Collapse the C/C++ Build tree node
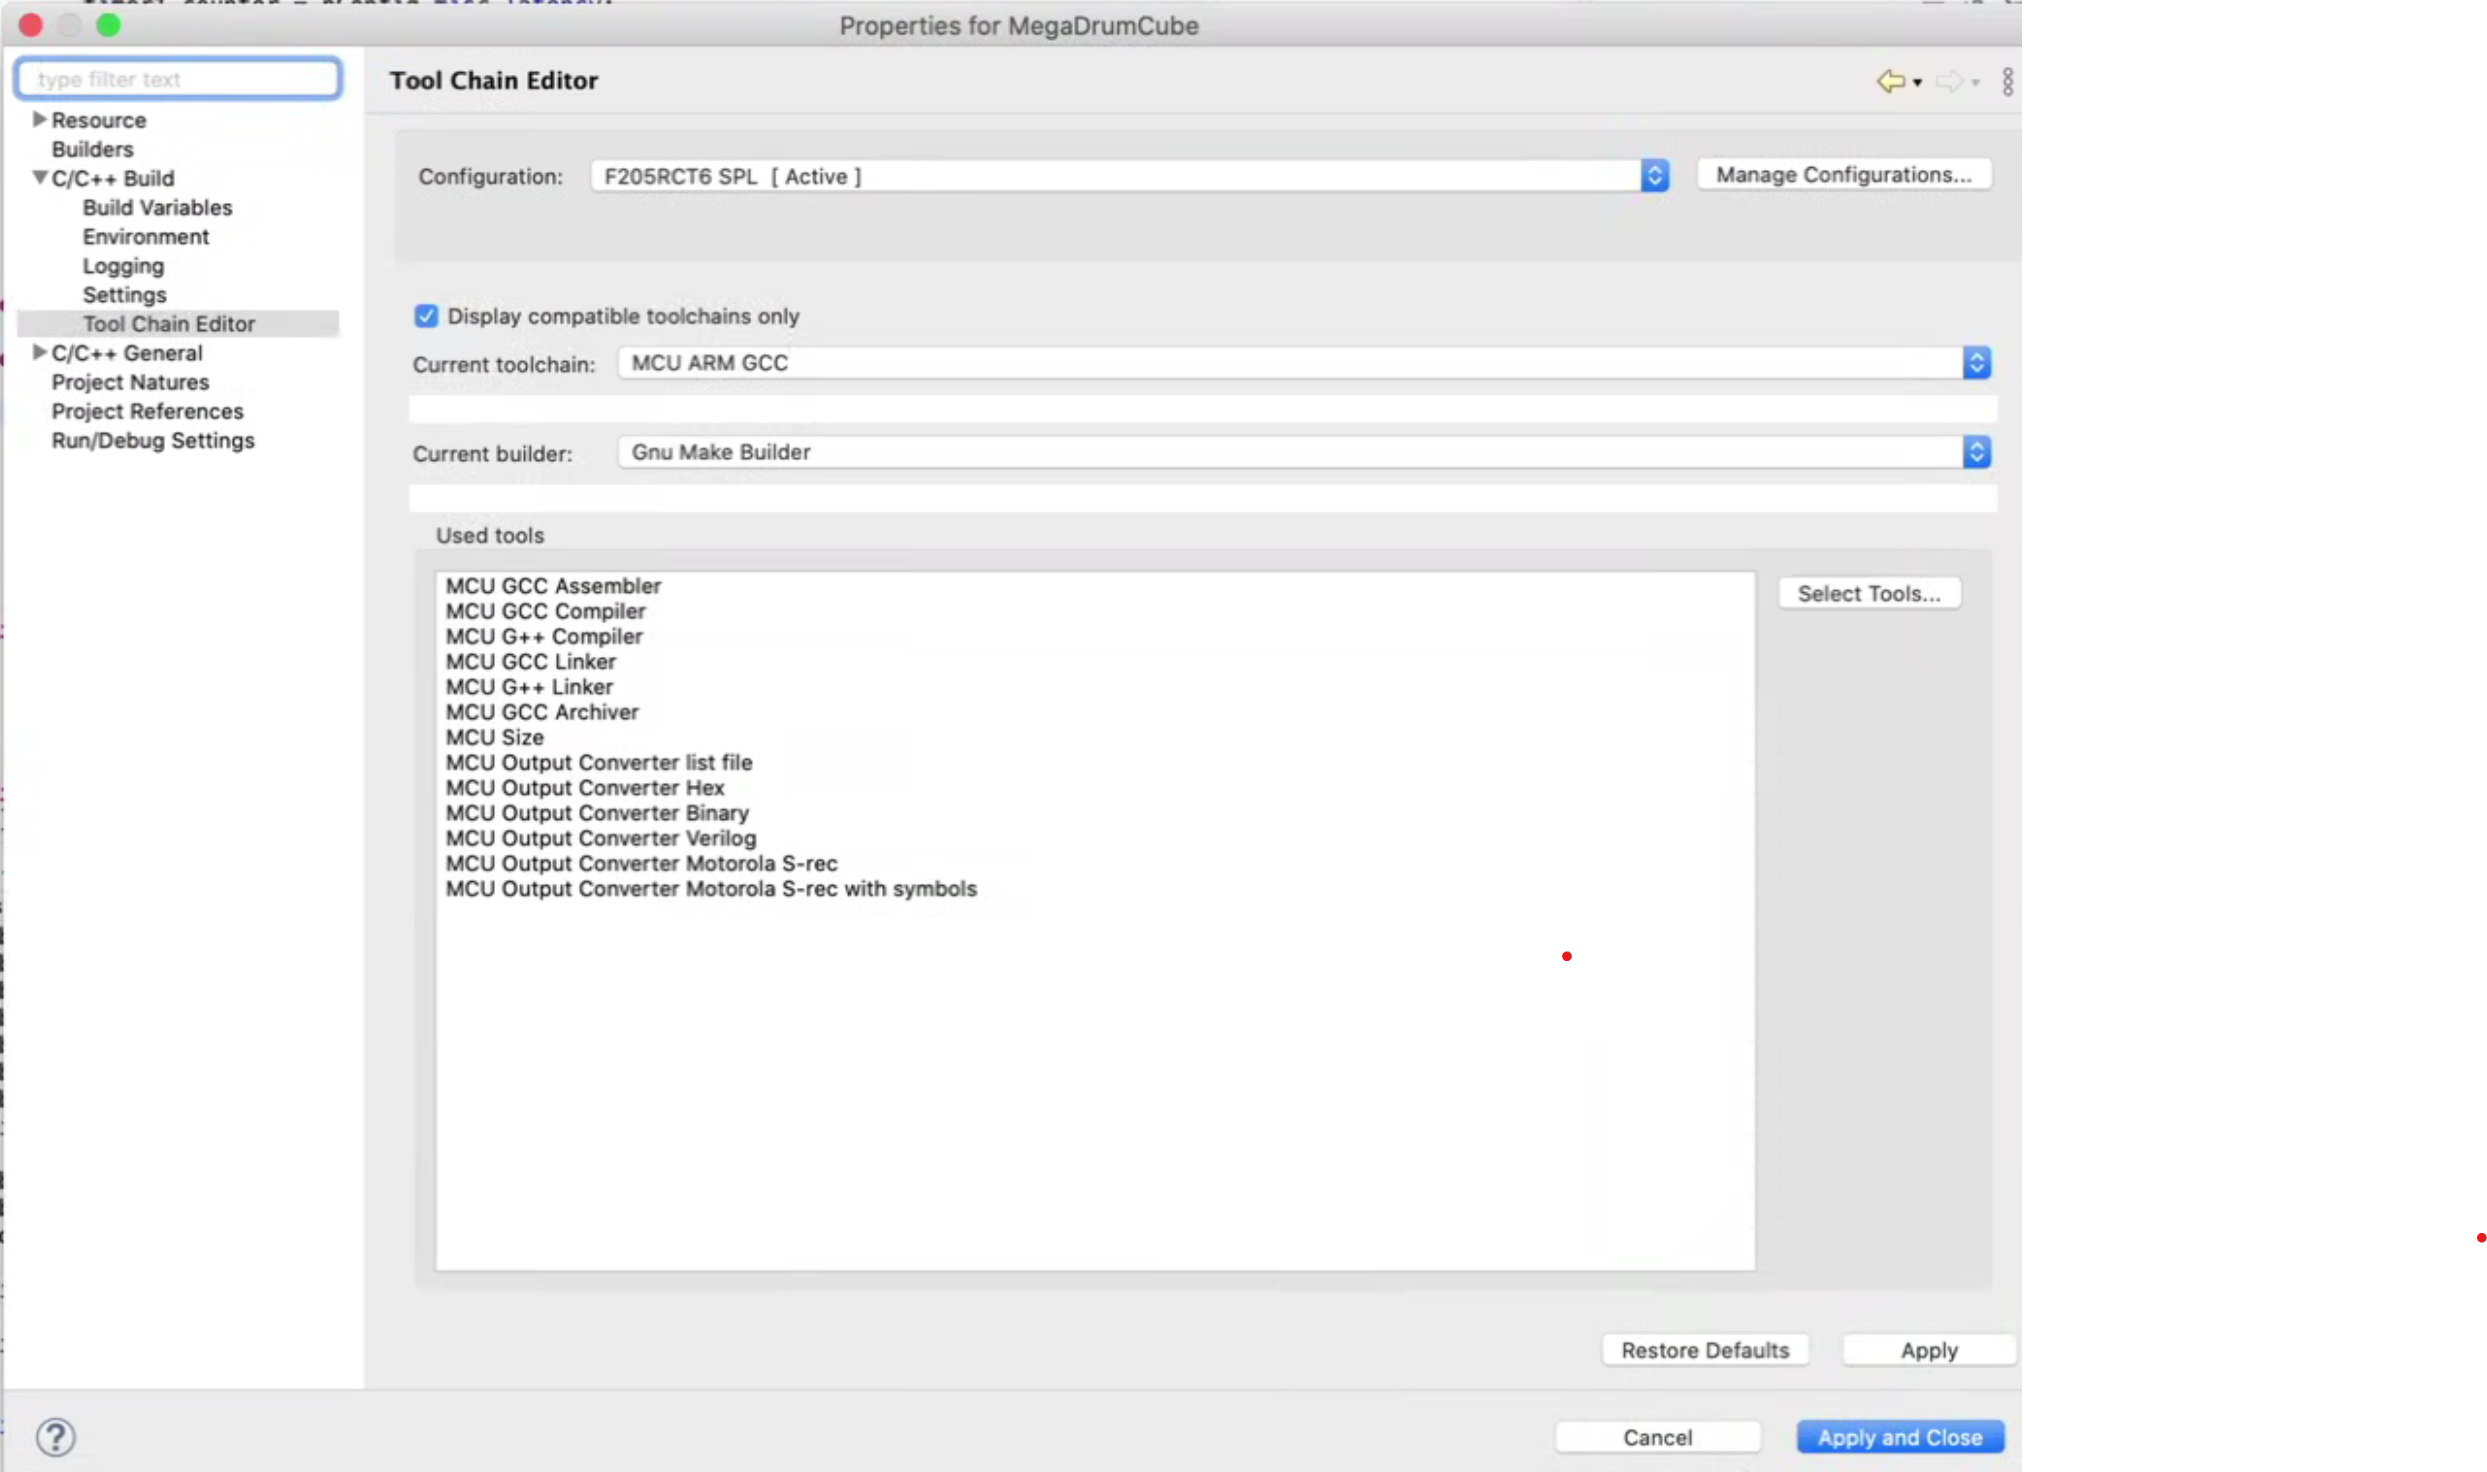Image resolution: width=2487 pixels, height=1472 pixels. pos(39,178)
